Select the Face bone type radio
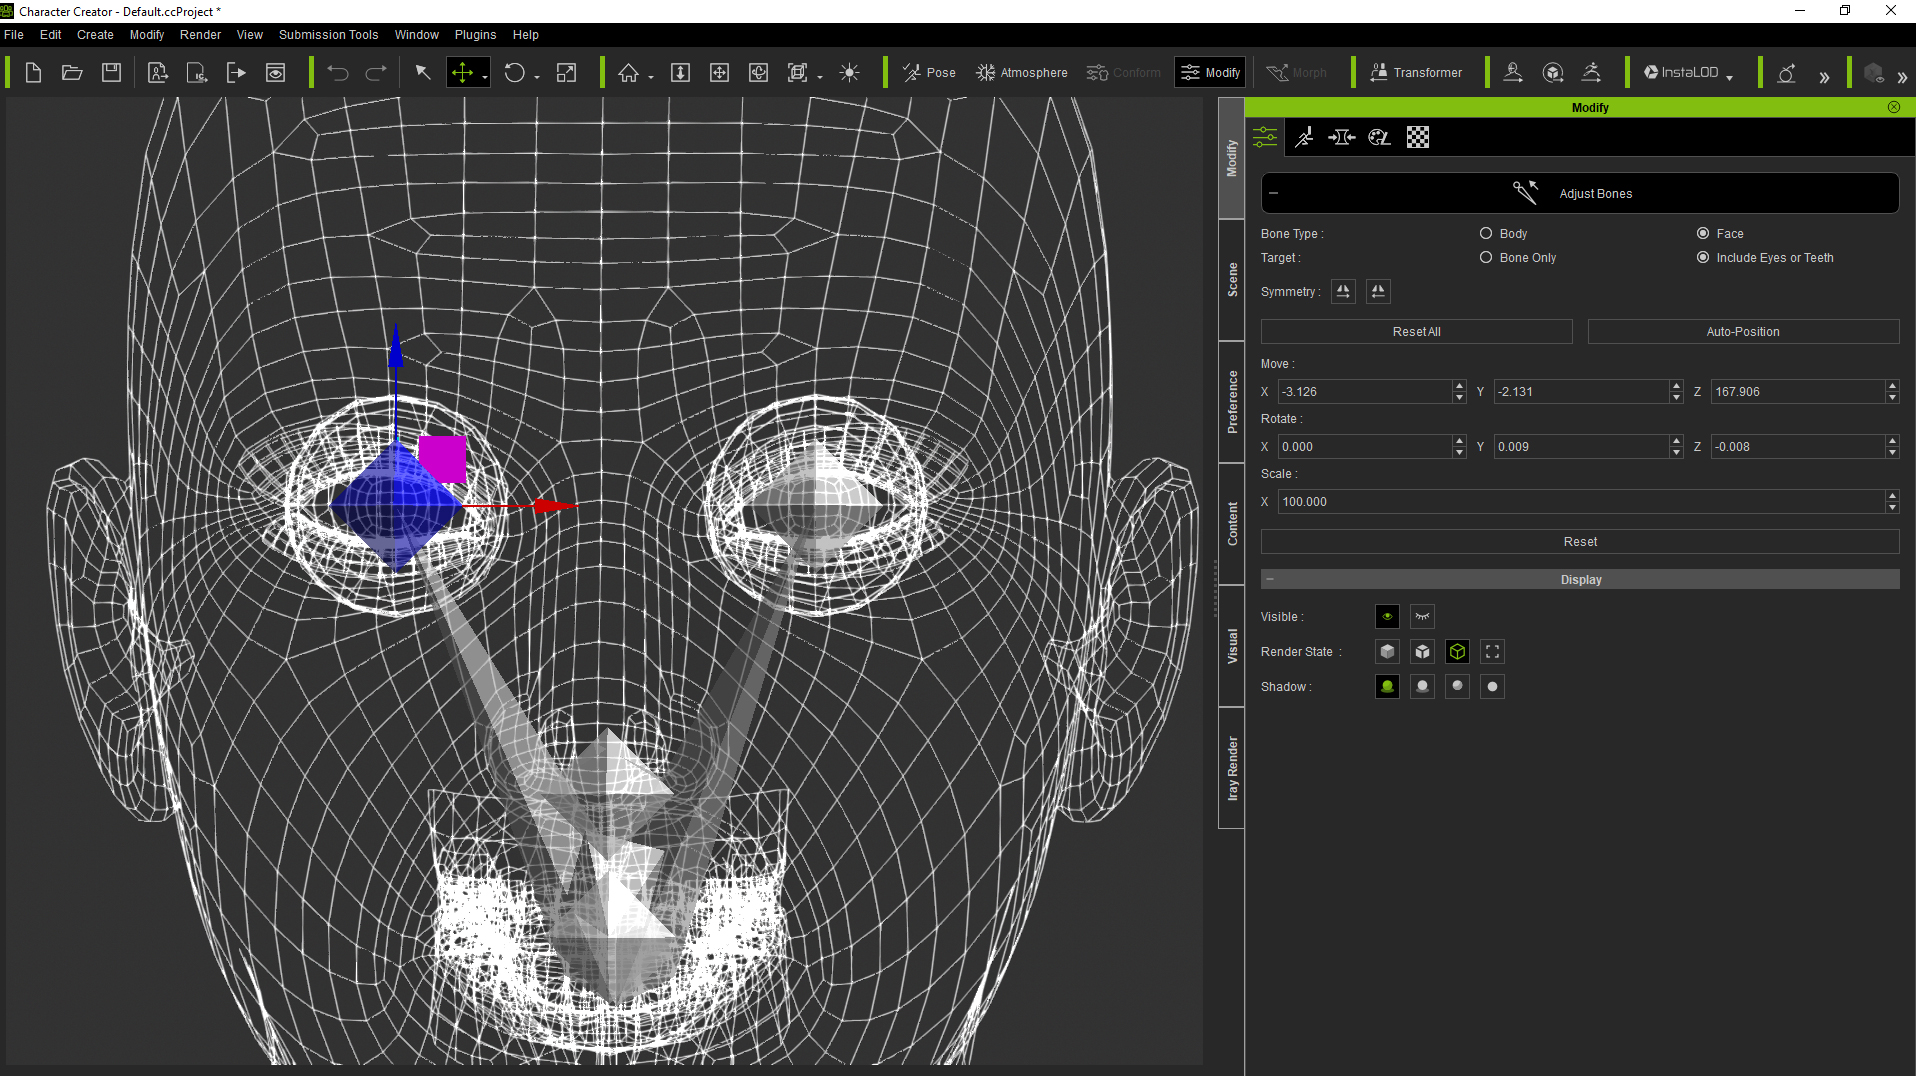The image size is (1916, 1076). pos(1703,233)
